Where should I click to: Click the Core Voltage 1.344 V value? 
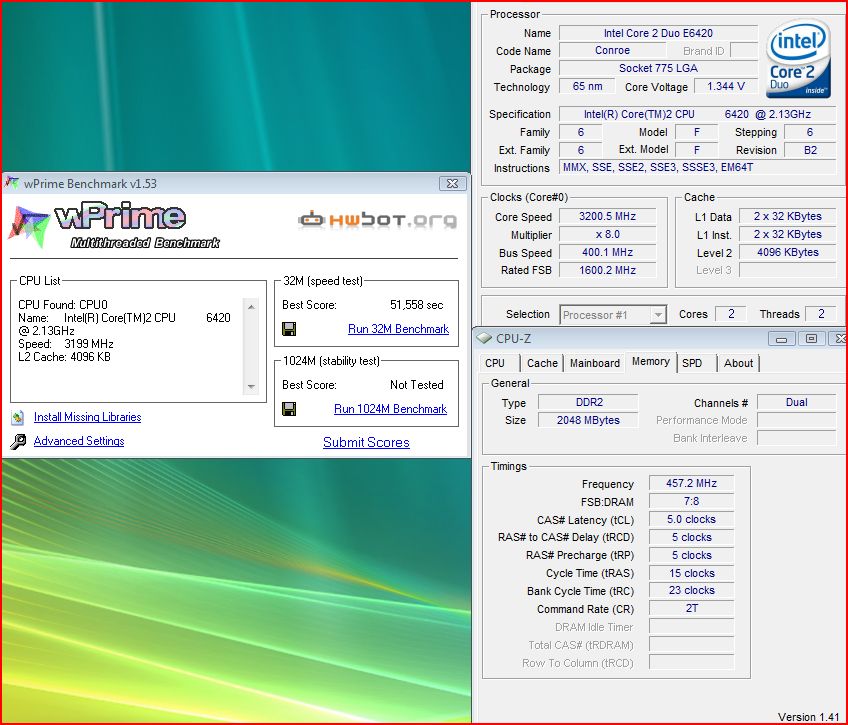click(x=726, y=87)
